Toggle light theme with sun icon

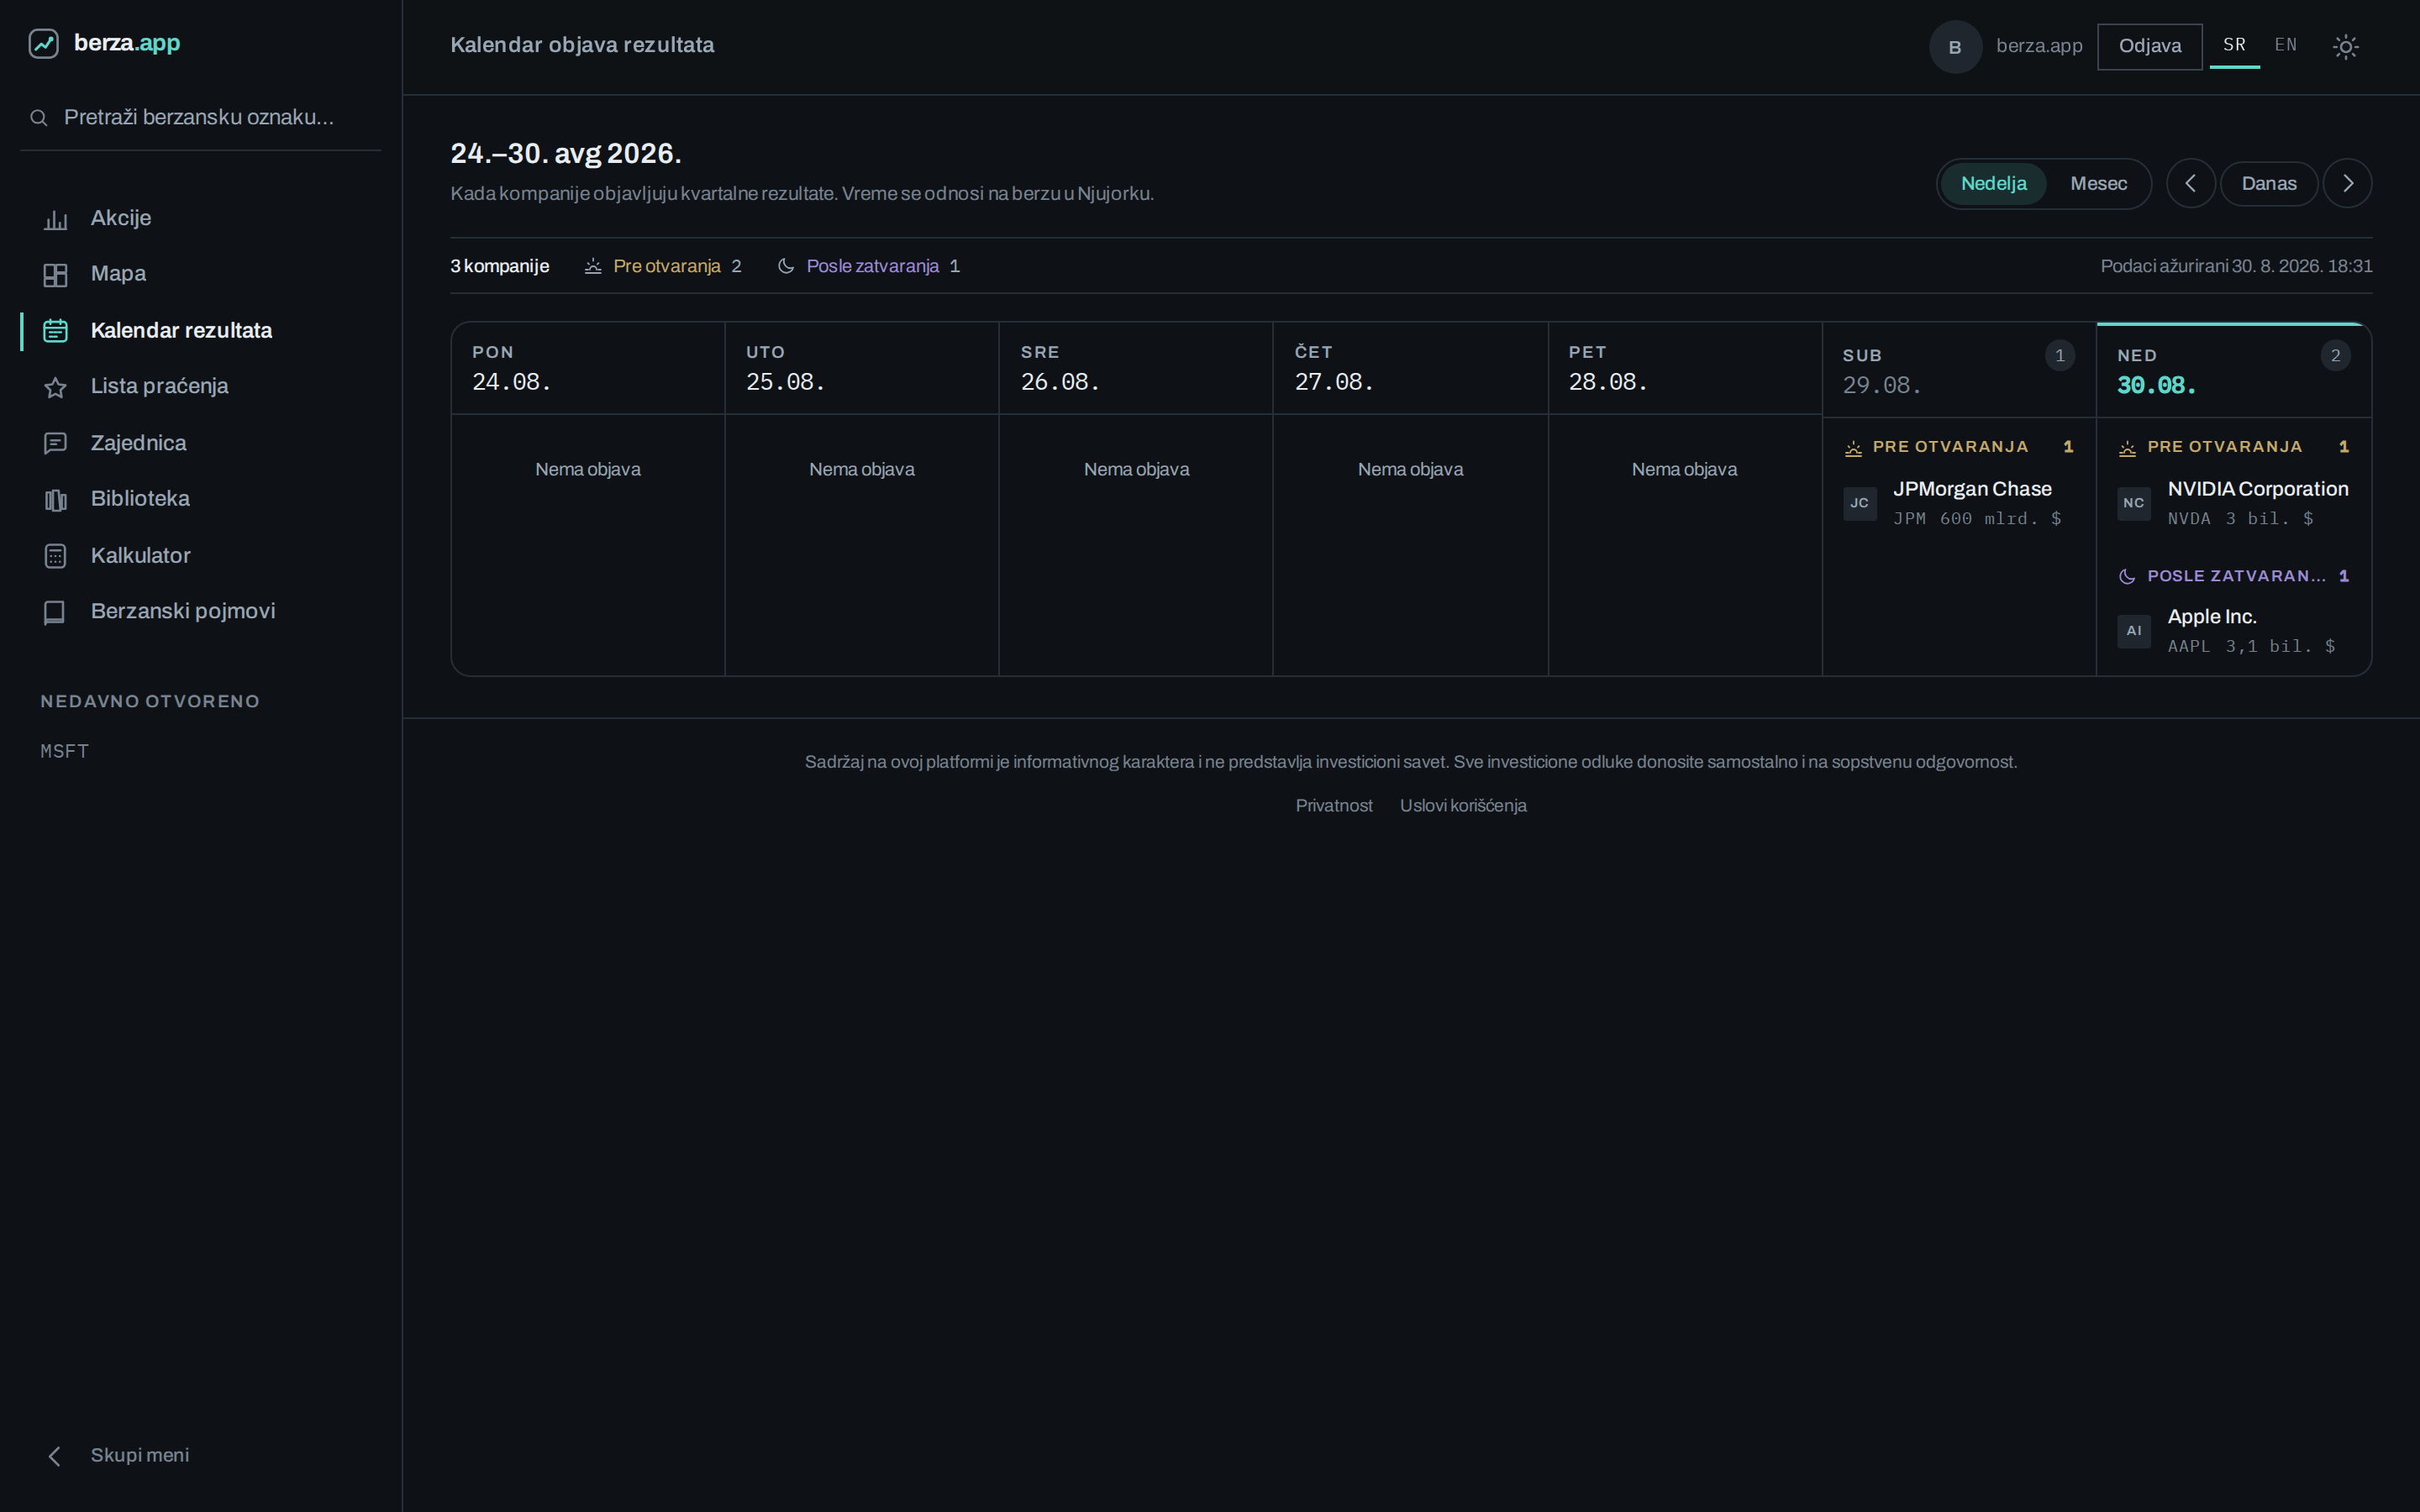[x=2345, y=46]
